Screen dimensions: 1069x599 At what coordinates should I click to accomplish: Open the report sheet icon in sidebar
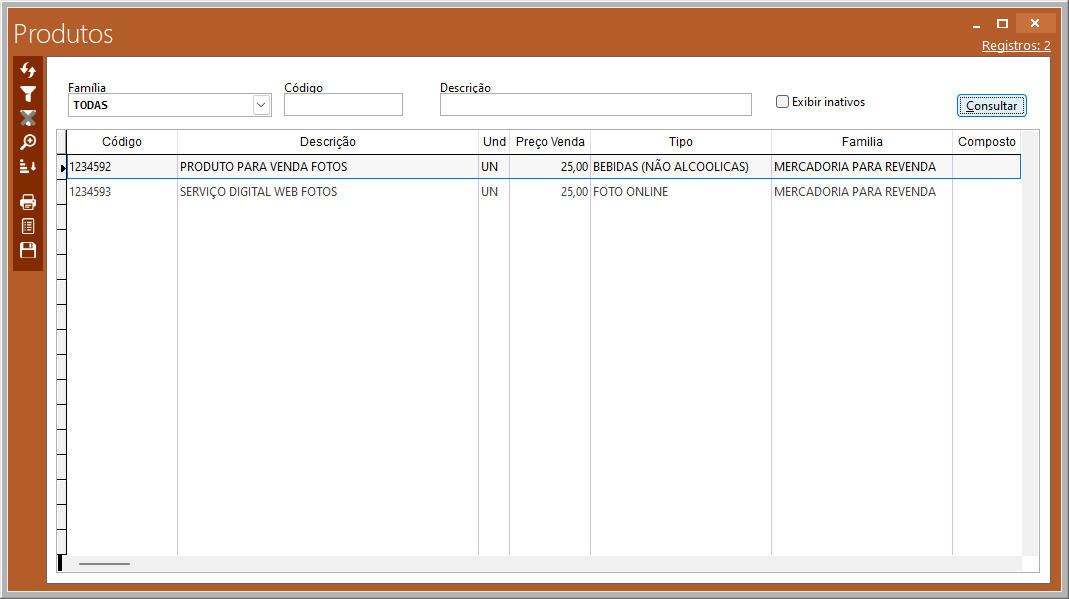click(28, 226)
